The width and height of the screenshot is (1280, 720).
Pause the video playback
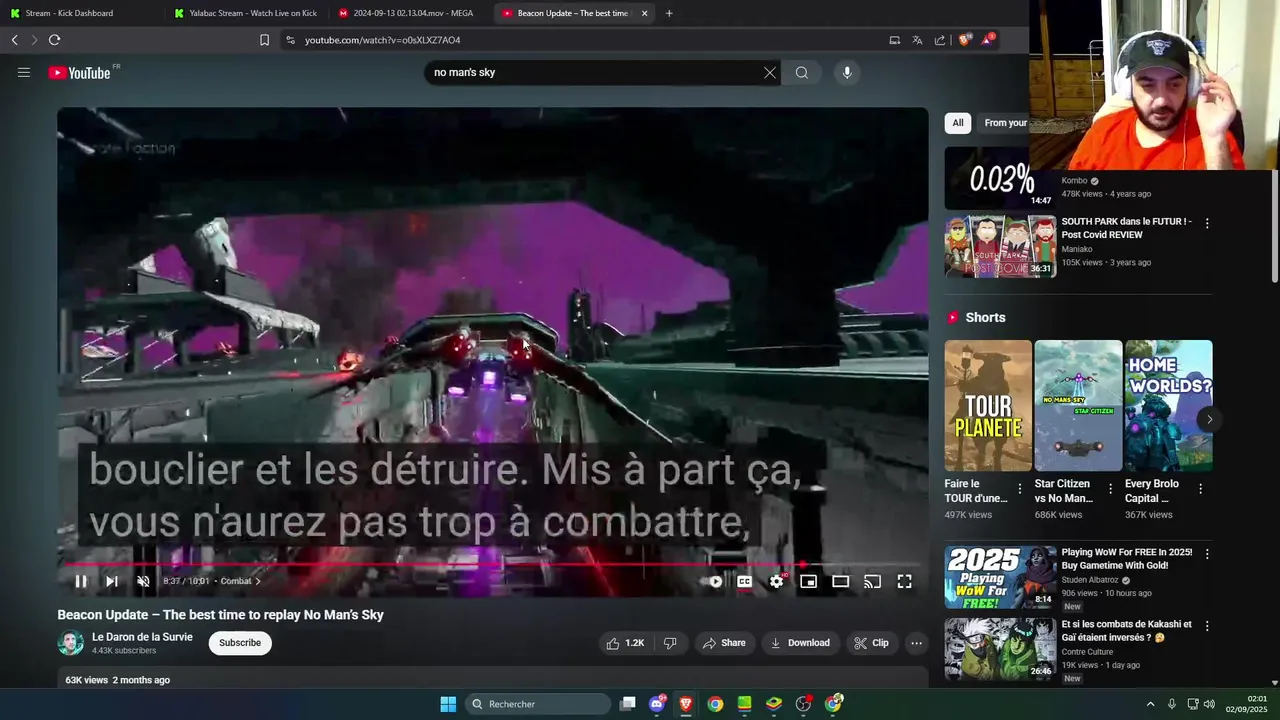pos(81,581)
